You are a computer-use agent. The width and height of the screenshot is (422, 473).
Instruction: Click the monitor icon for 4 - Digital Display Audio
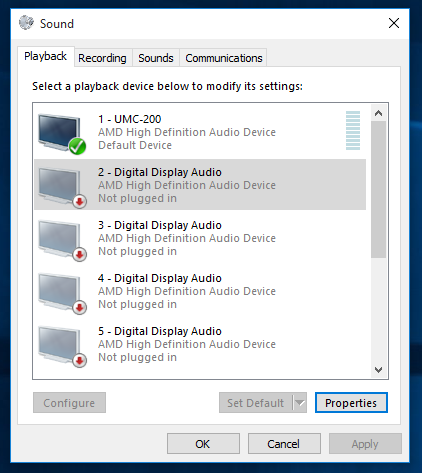(x=59, y=292)
